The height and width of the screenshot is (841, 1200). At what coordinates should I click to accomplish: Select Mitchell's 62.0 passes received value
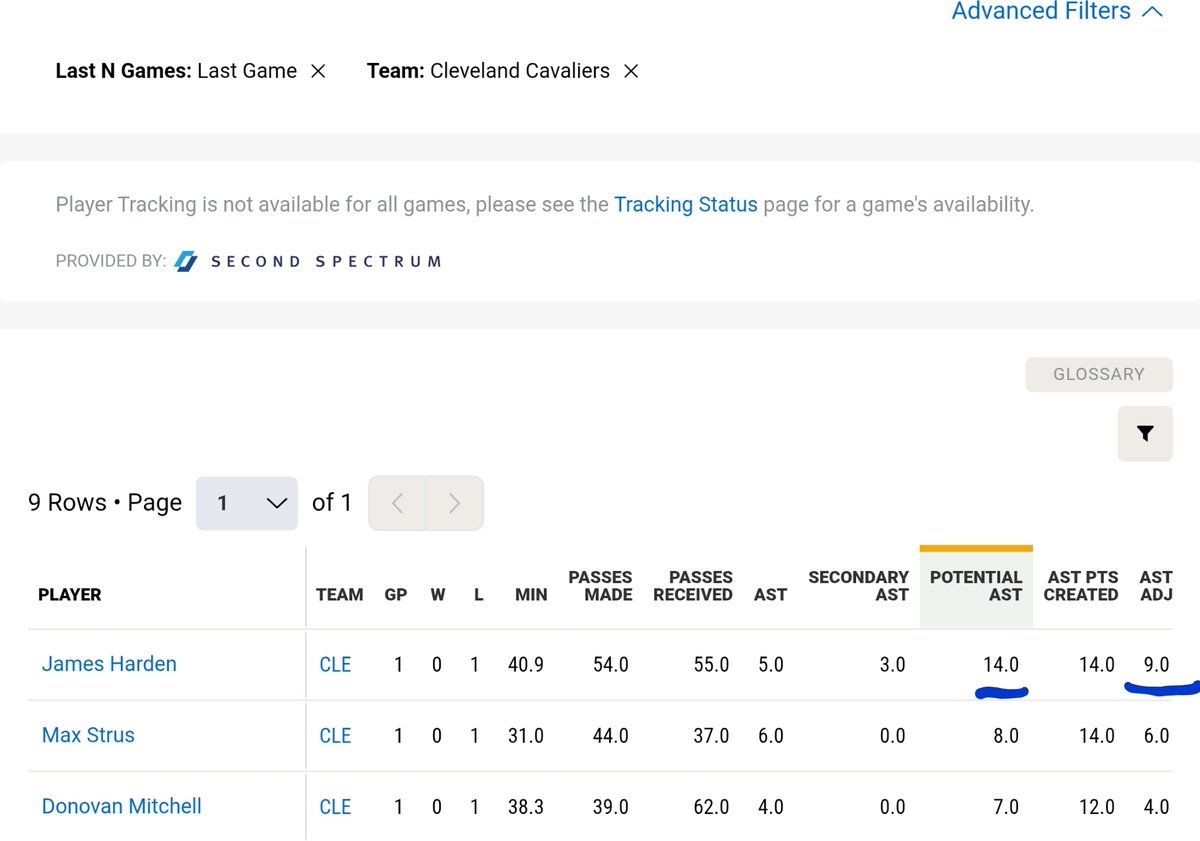pyautogui.click(x=711, y=807)
